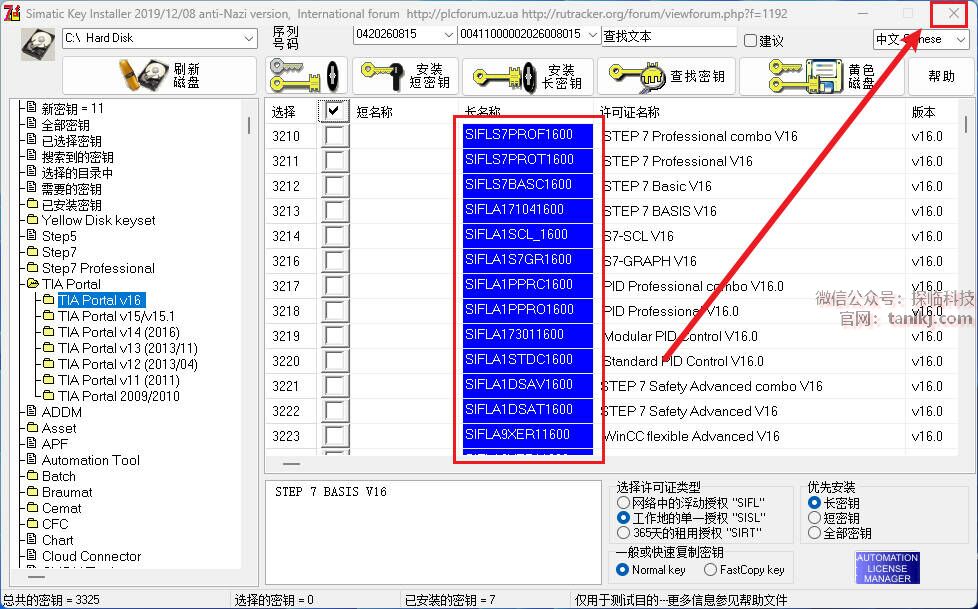Click the S7-GRAPH V16 license name

pyautogui.click(x=650, y=261)
